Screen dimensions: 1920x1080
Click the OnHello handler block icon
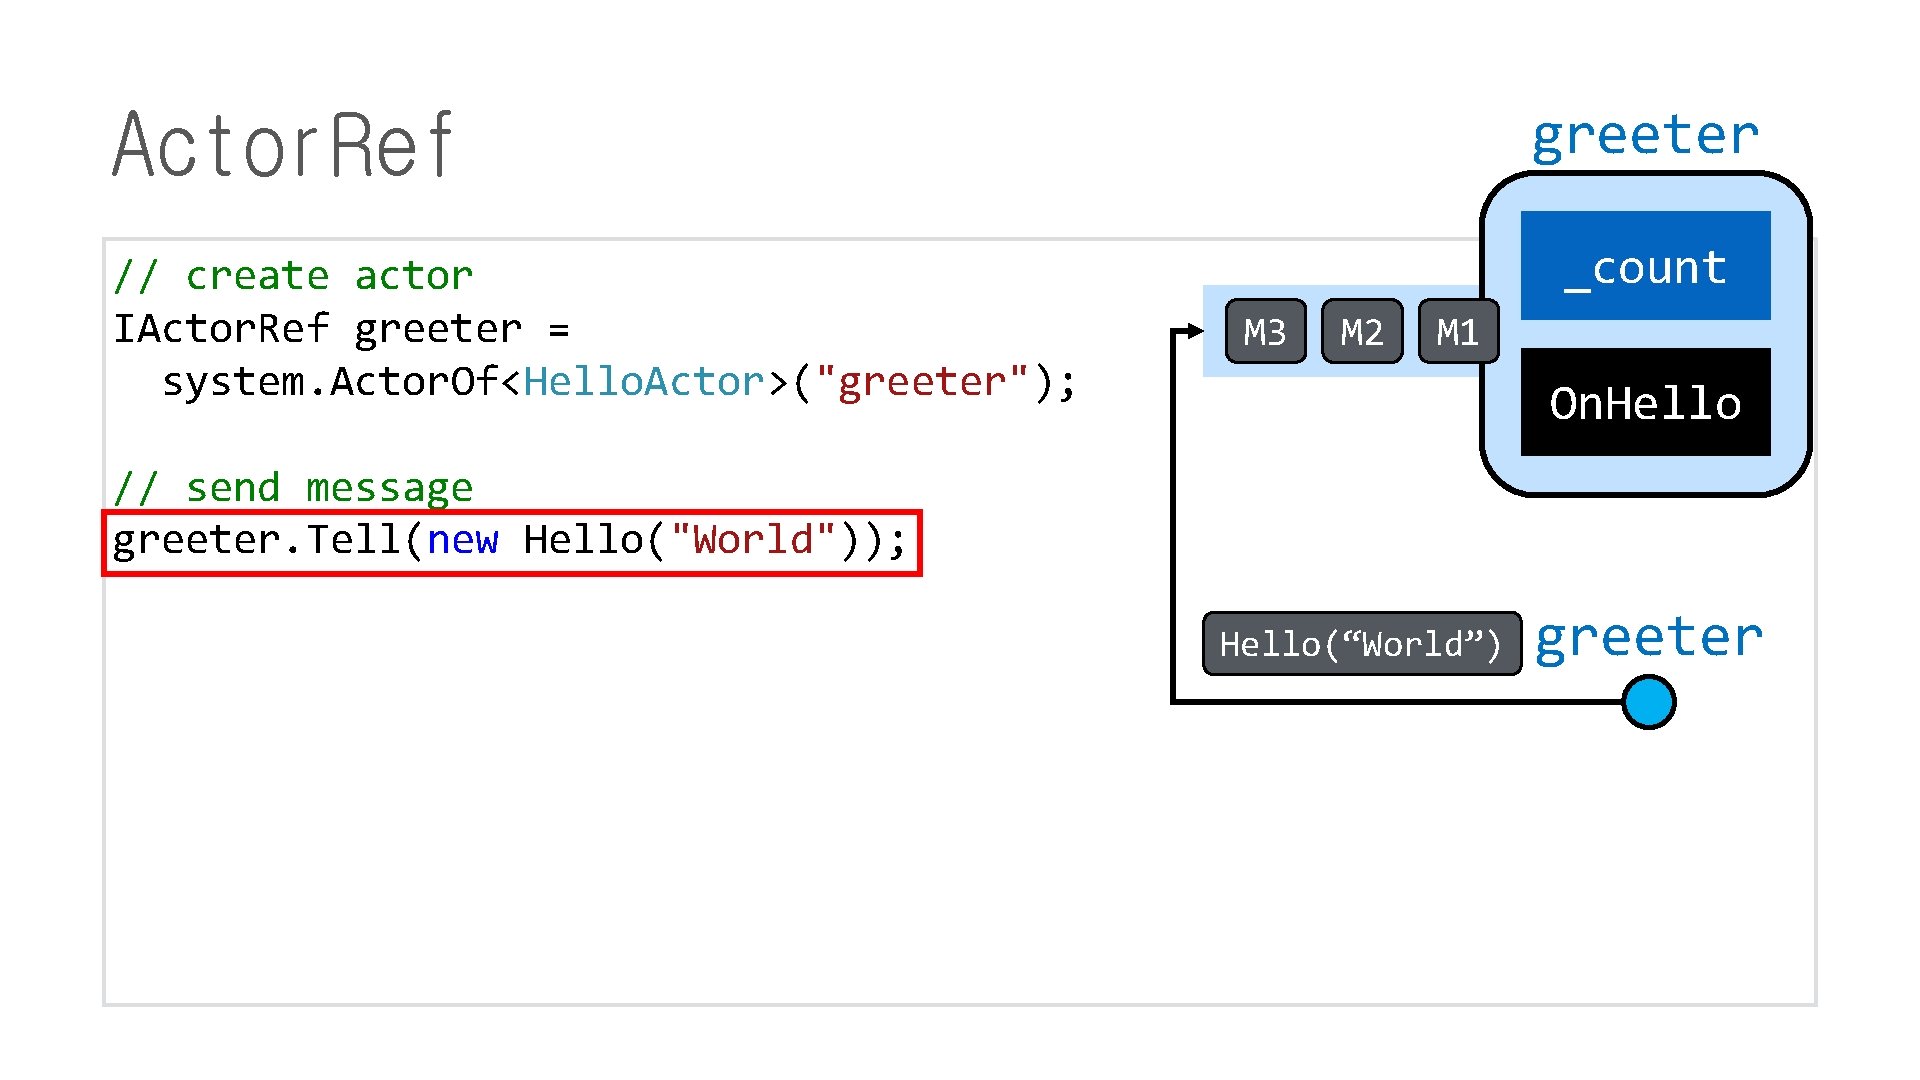[1647, 402]
